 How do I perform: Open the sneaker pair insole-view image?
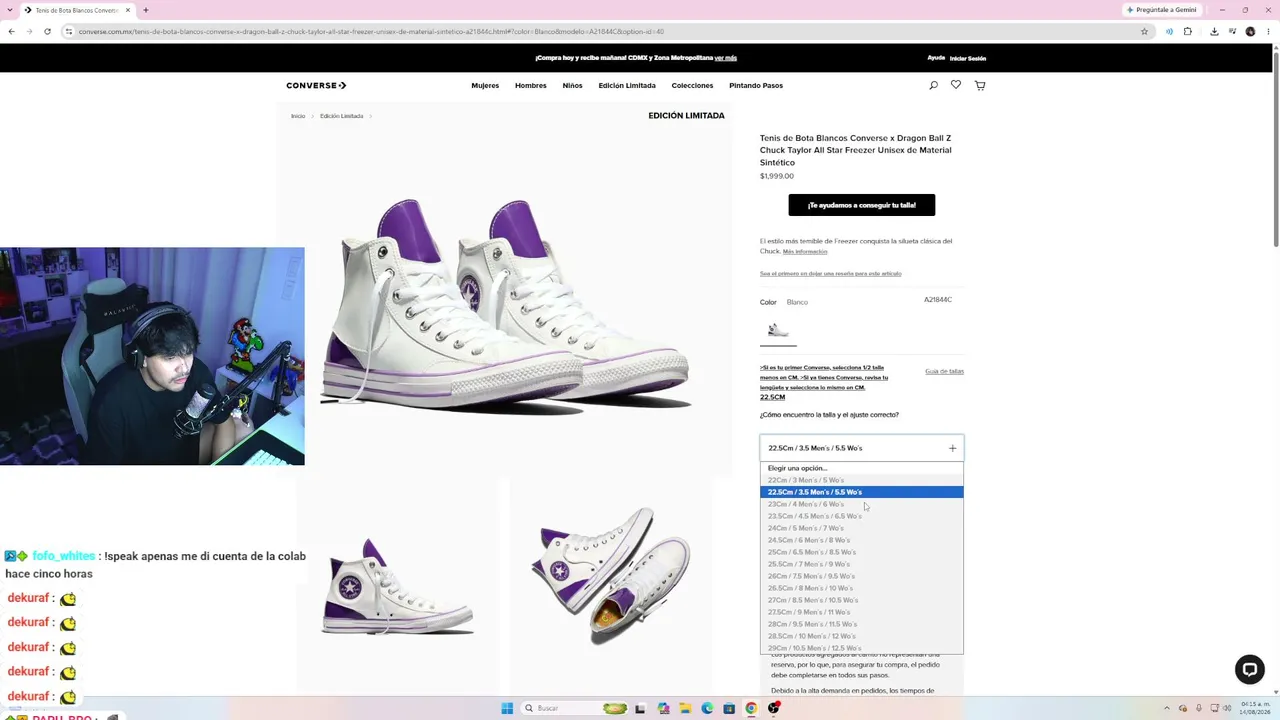[610, 575]
